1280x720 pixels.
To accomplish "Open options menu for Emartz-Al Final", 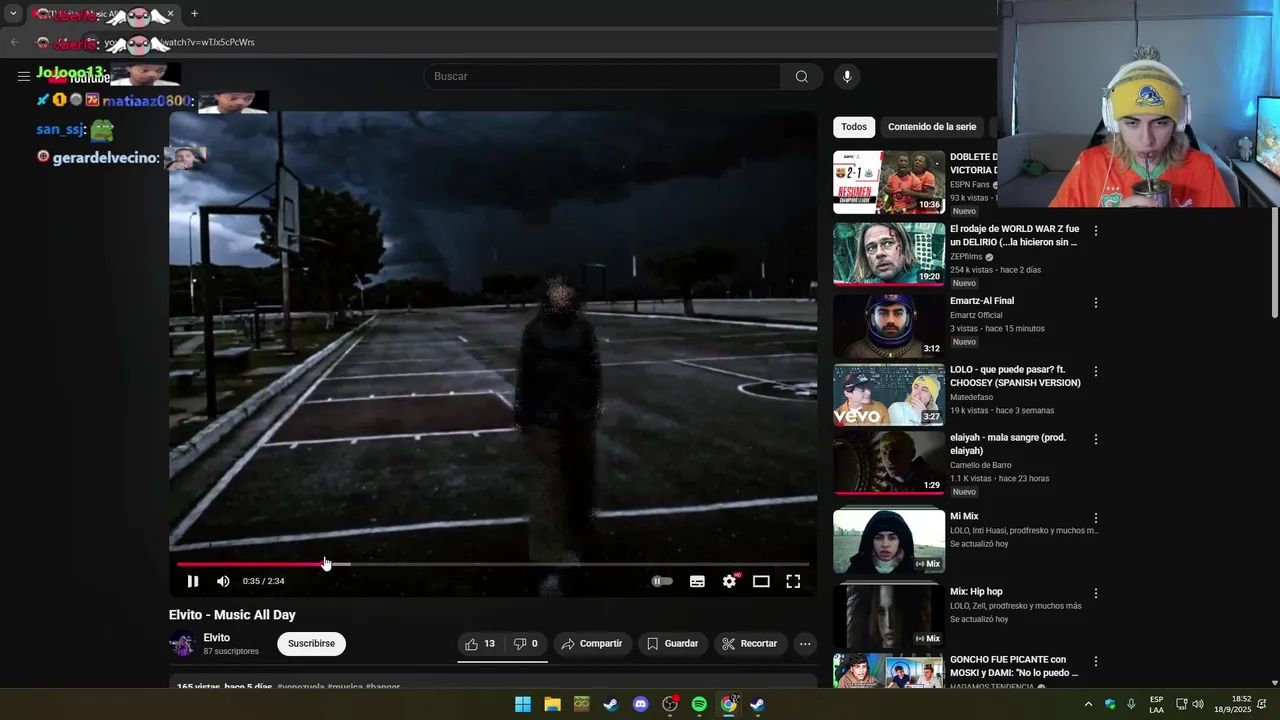I will [x=1096, y=303].
